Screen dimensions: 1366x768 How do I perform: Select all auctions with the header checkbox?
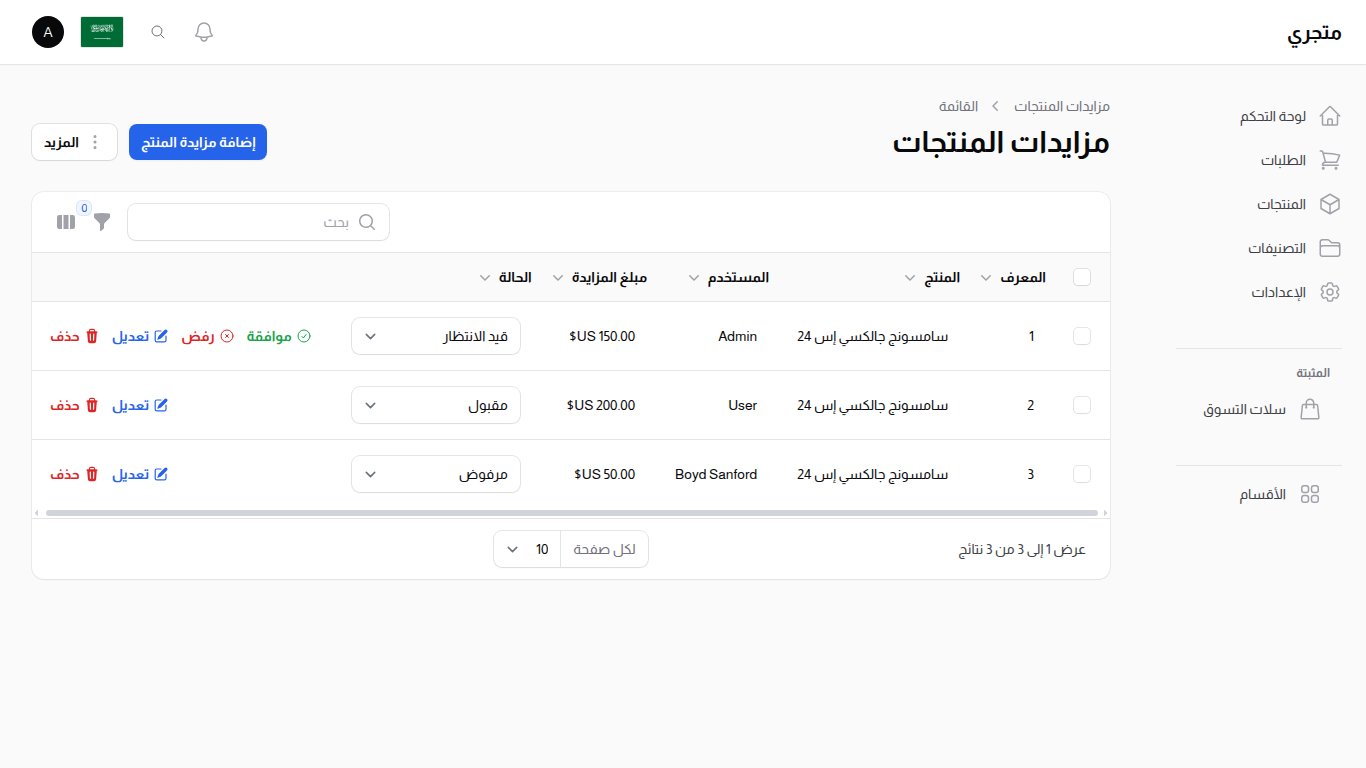pos(1081,277)
